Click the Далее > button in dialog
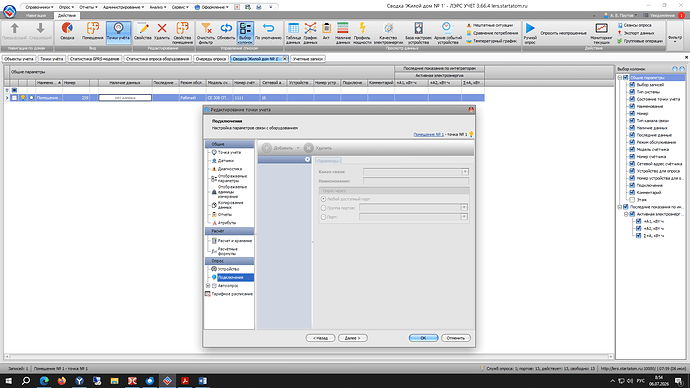 pyautogui.click(x=352, y=338)
